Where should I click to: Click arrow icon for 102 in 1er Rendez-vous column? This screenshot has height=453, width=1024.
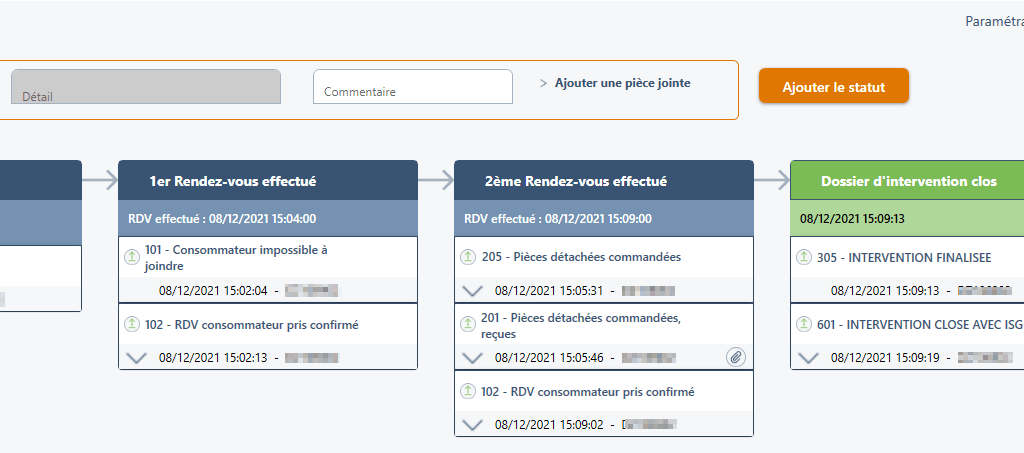pyautogui.click(x=130, y=324)
